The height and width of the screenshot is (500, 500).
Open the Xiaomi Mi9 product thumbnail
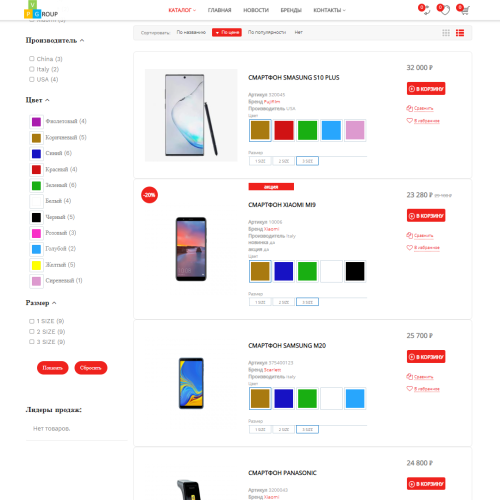(191, 249)
